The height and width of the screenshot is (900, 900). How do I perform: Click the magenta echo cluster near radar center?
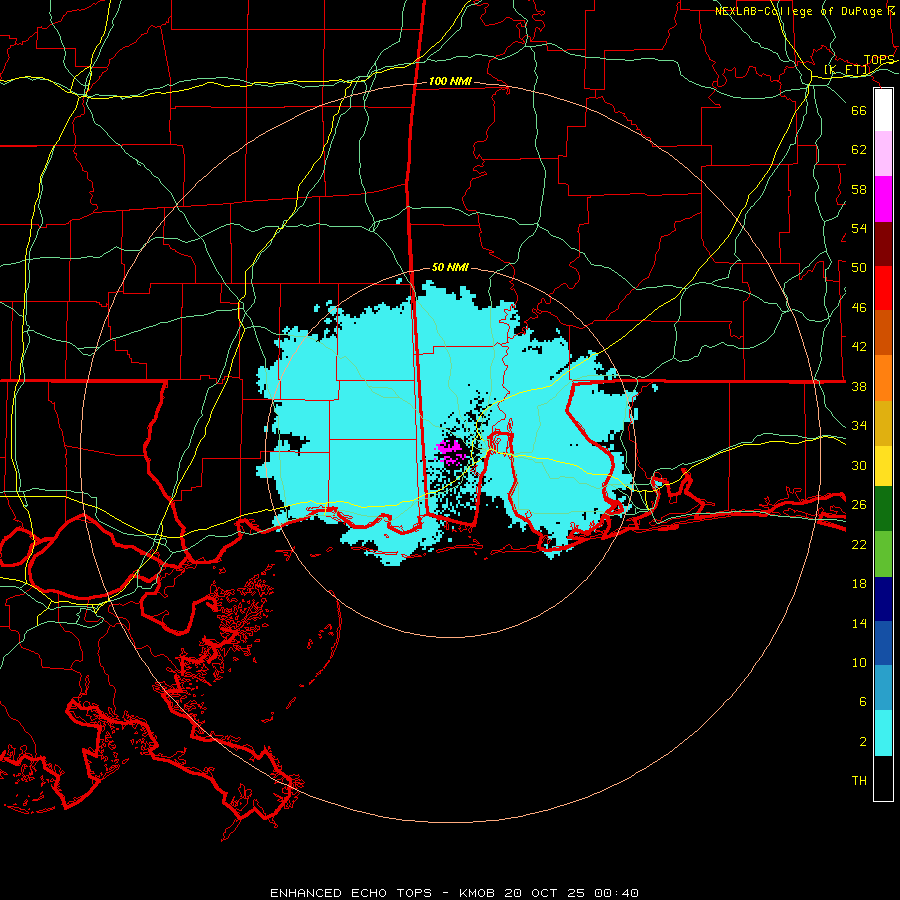pos(451,451)
